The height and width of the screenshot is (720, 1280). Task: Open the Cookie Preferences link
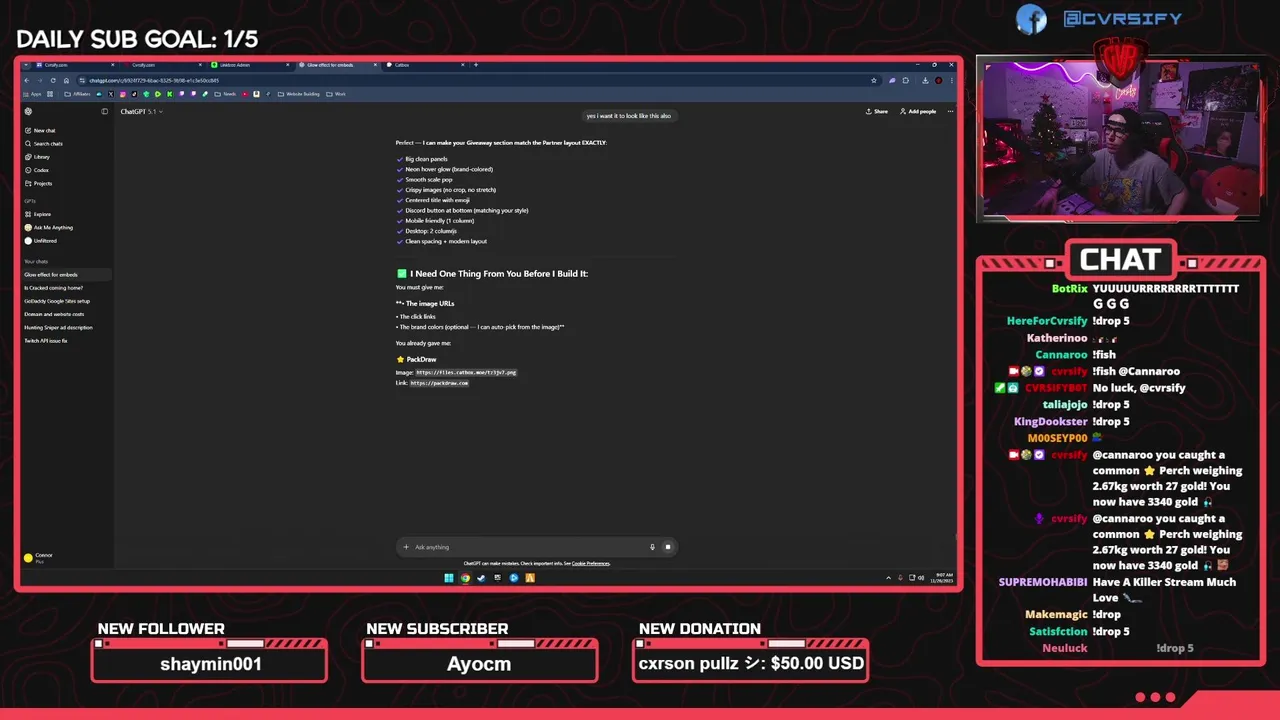pos(591,563)
